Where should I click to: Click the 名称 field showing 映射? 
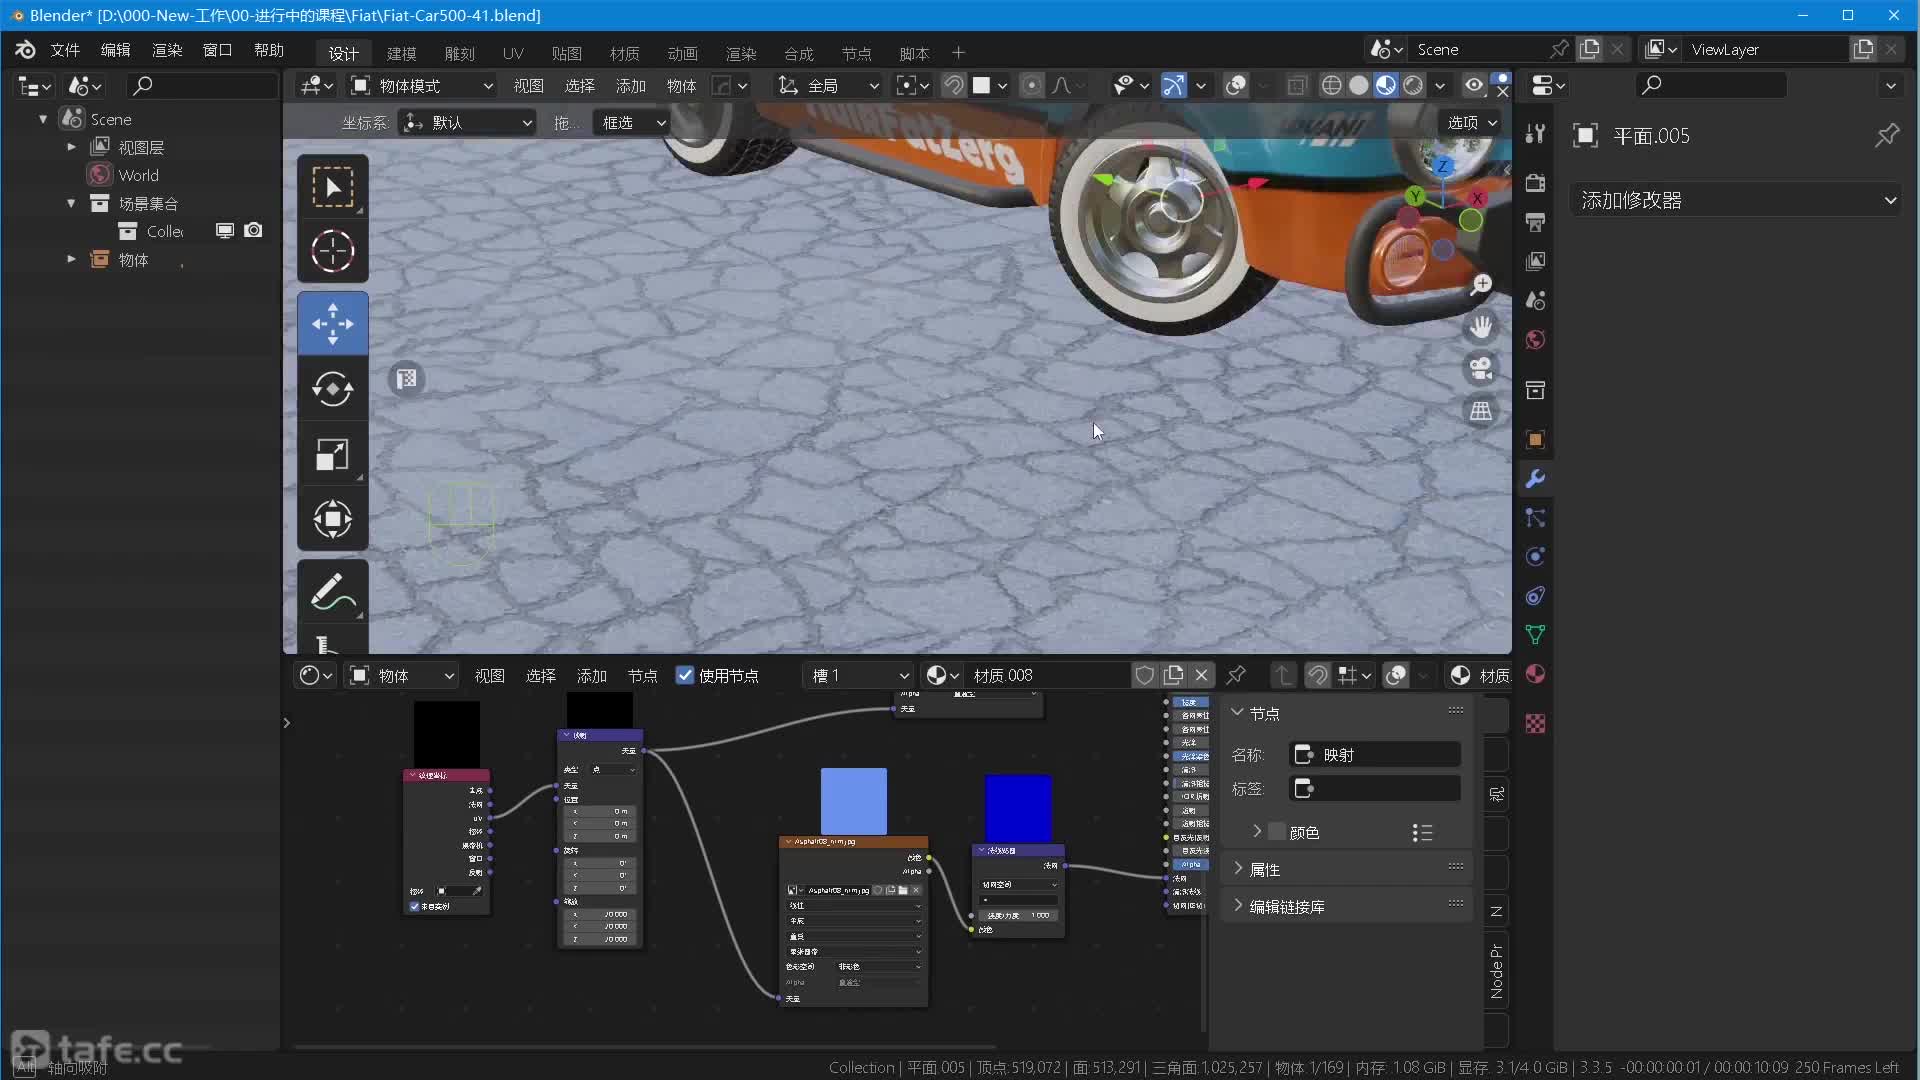[1375, 754]
